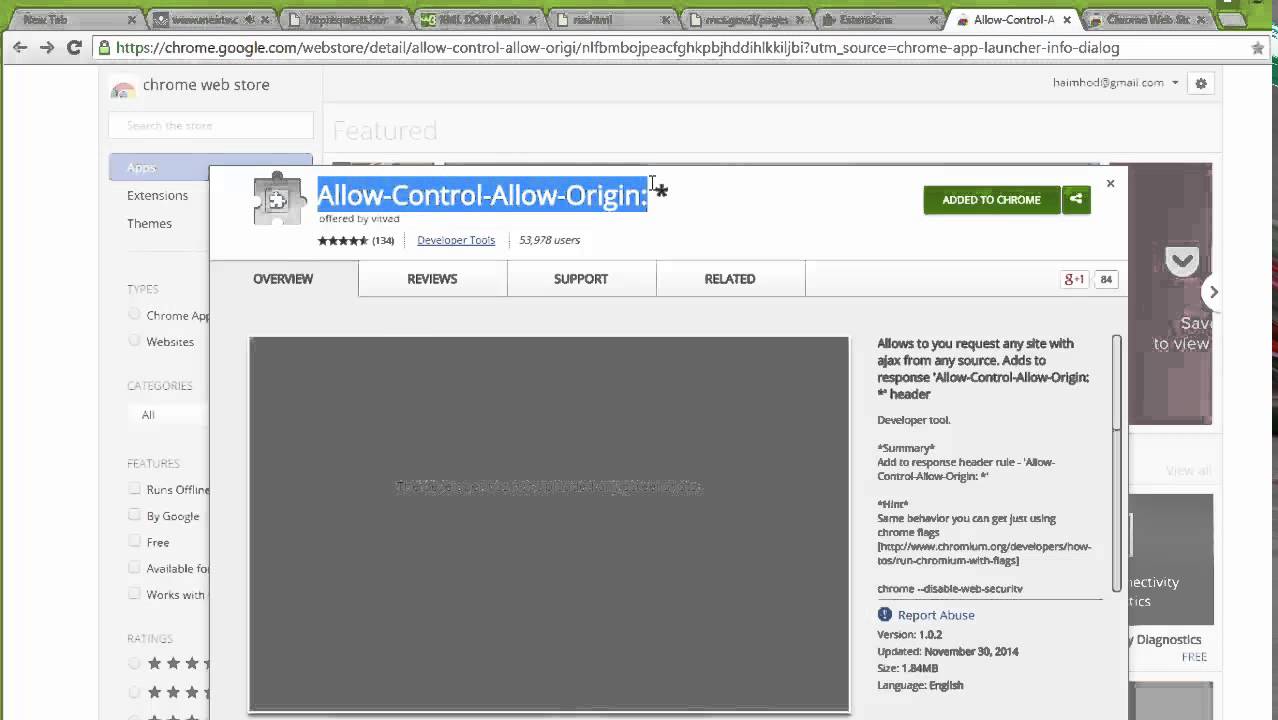Screen dimensions: 1278x720
Task: Select Extensions in the sidebar
Action: click(157, 195)
